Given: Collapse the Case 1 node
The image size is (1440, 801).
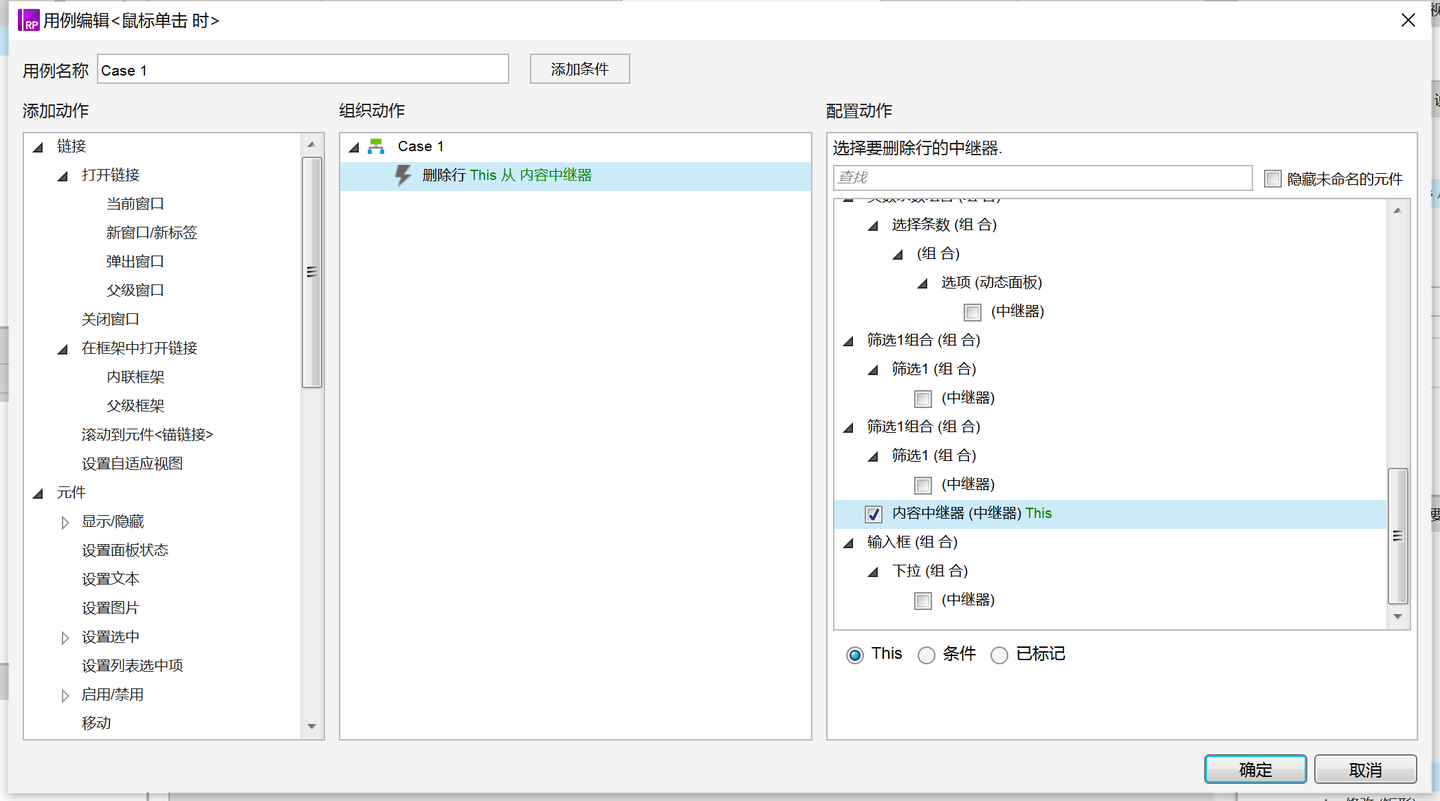Looking at the screenshot, I should tap(354, 148).
